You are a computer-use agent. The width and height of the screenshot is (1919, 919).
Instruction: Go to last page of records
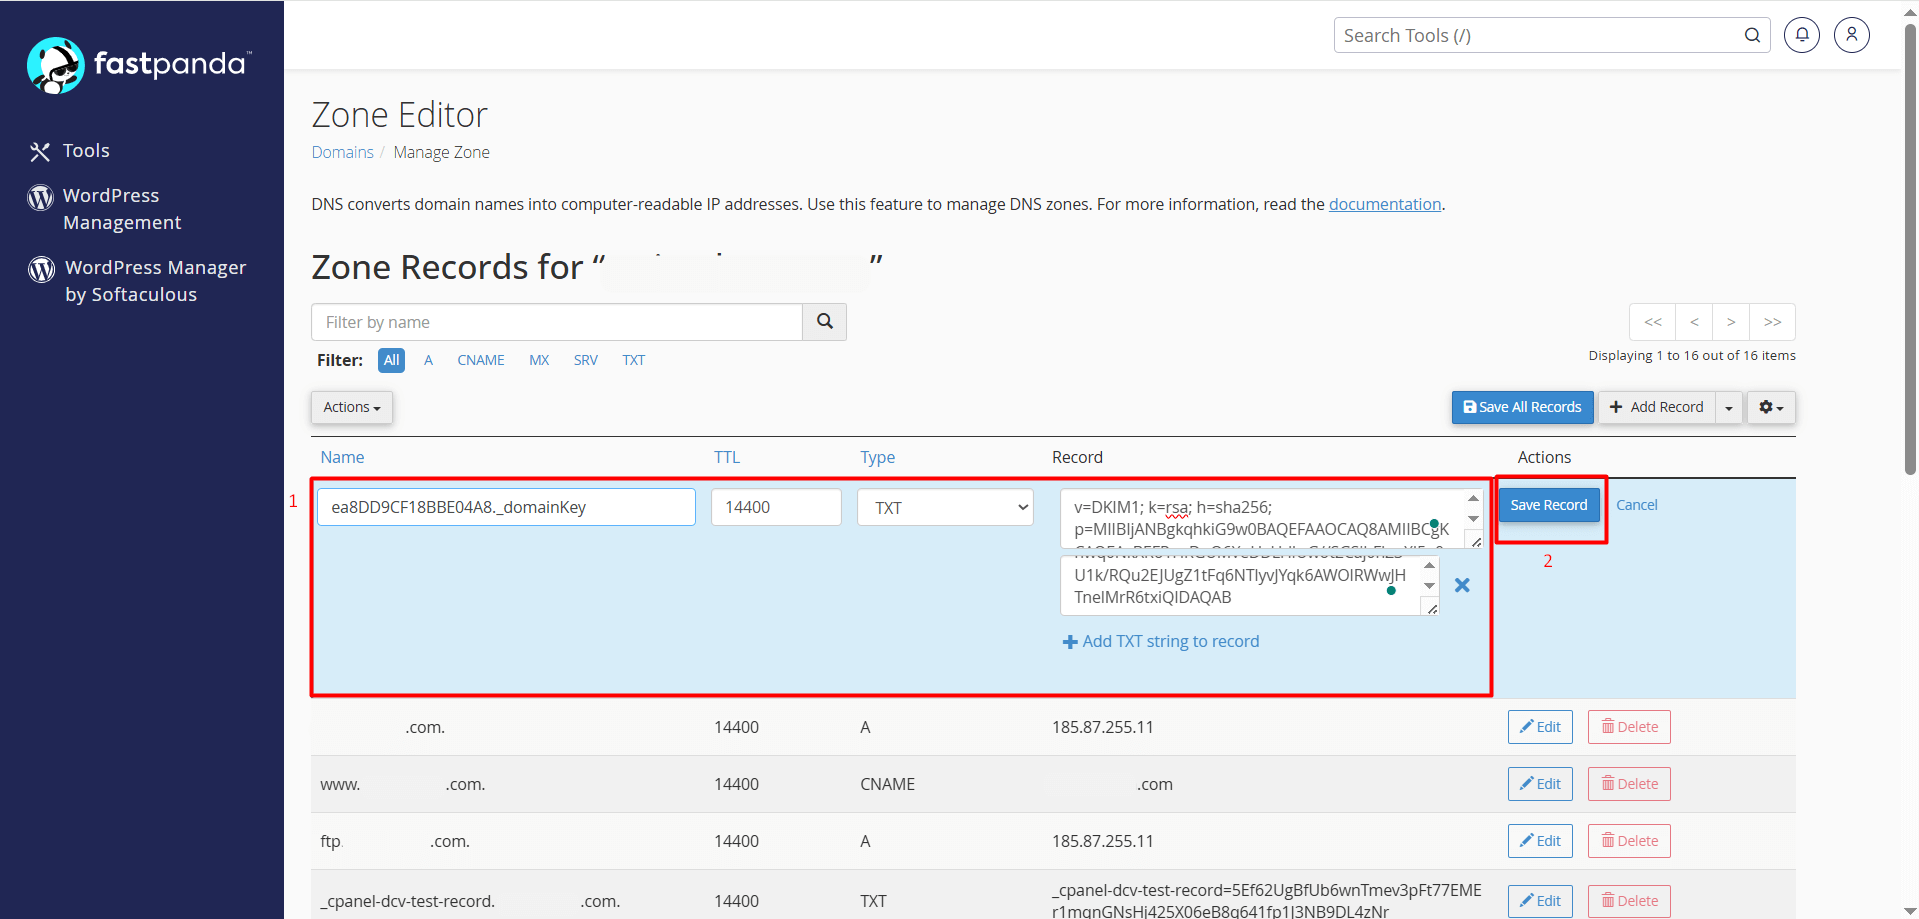(1773, 322)
